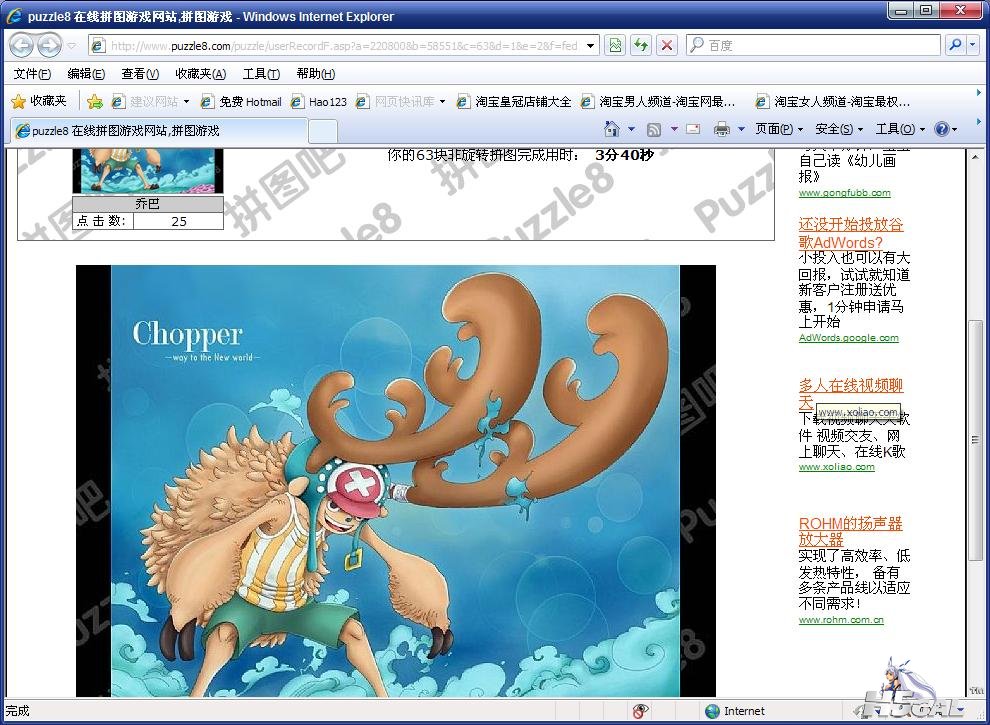The width and height of the screenshot is (990, 725).
Task: Click the Help question mark icon
Action: (941, 129)
